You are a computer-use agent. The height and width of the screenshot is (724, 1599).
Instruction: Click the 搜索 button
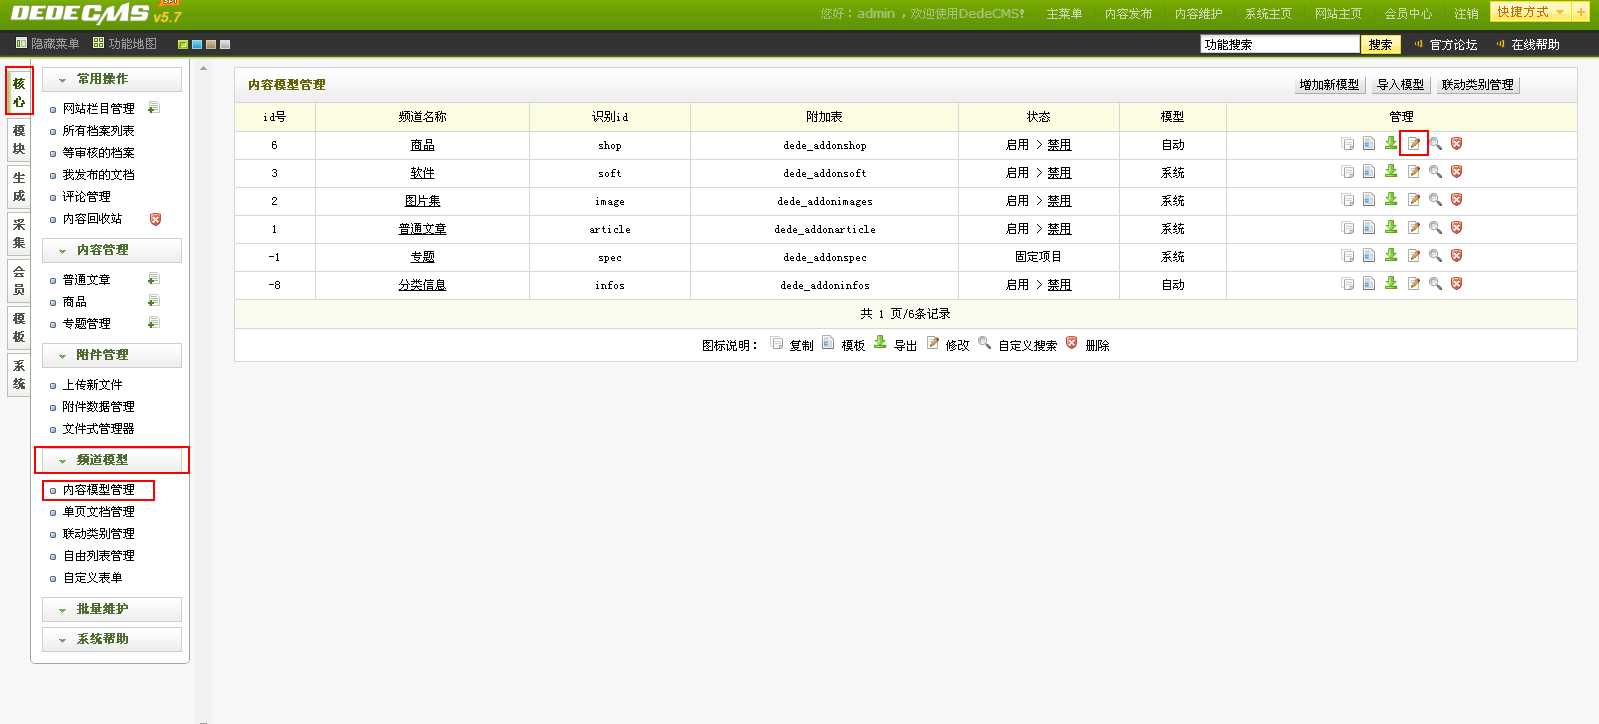coord(1380,44)
